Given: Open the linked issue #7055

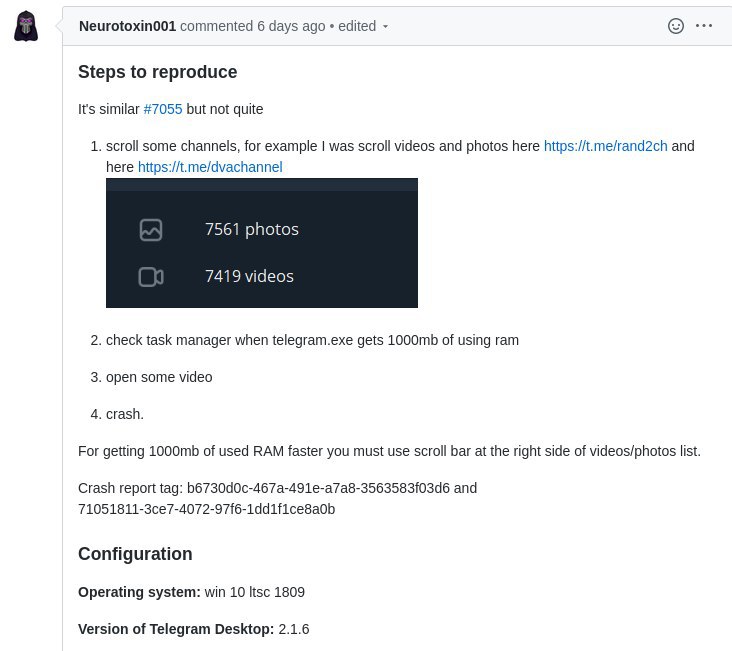Looking at the screenshot, I should click(163, 109).
